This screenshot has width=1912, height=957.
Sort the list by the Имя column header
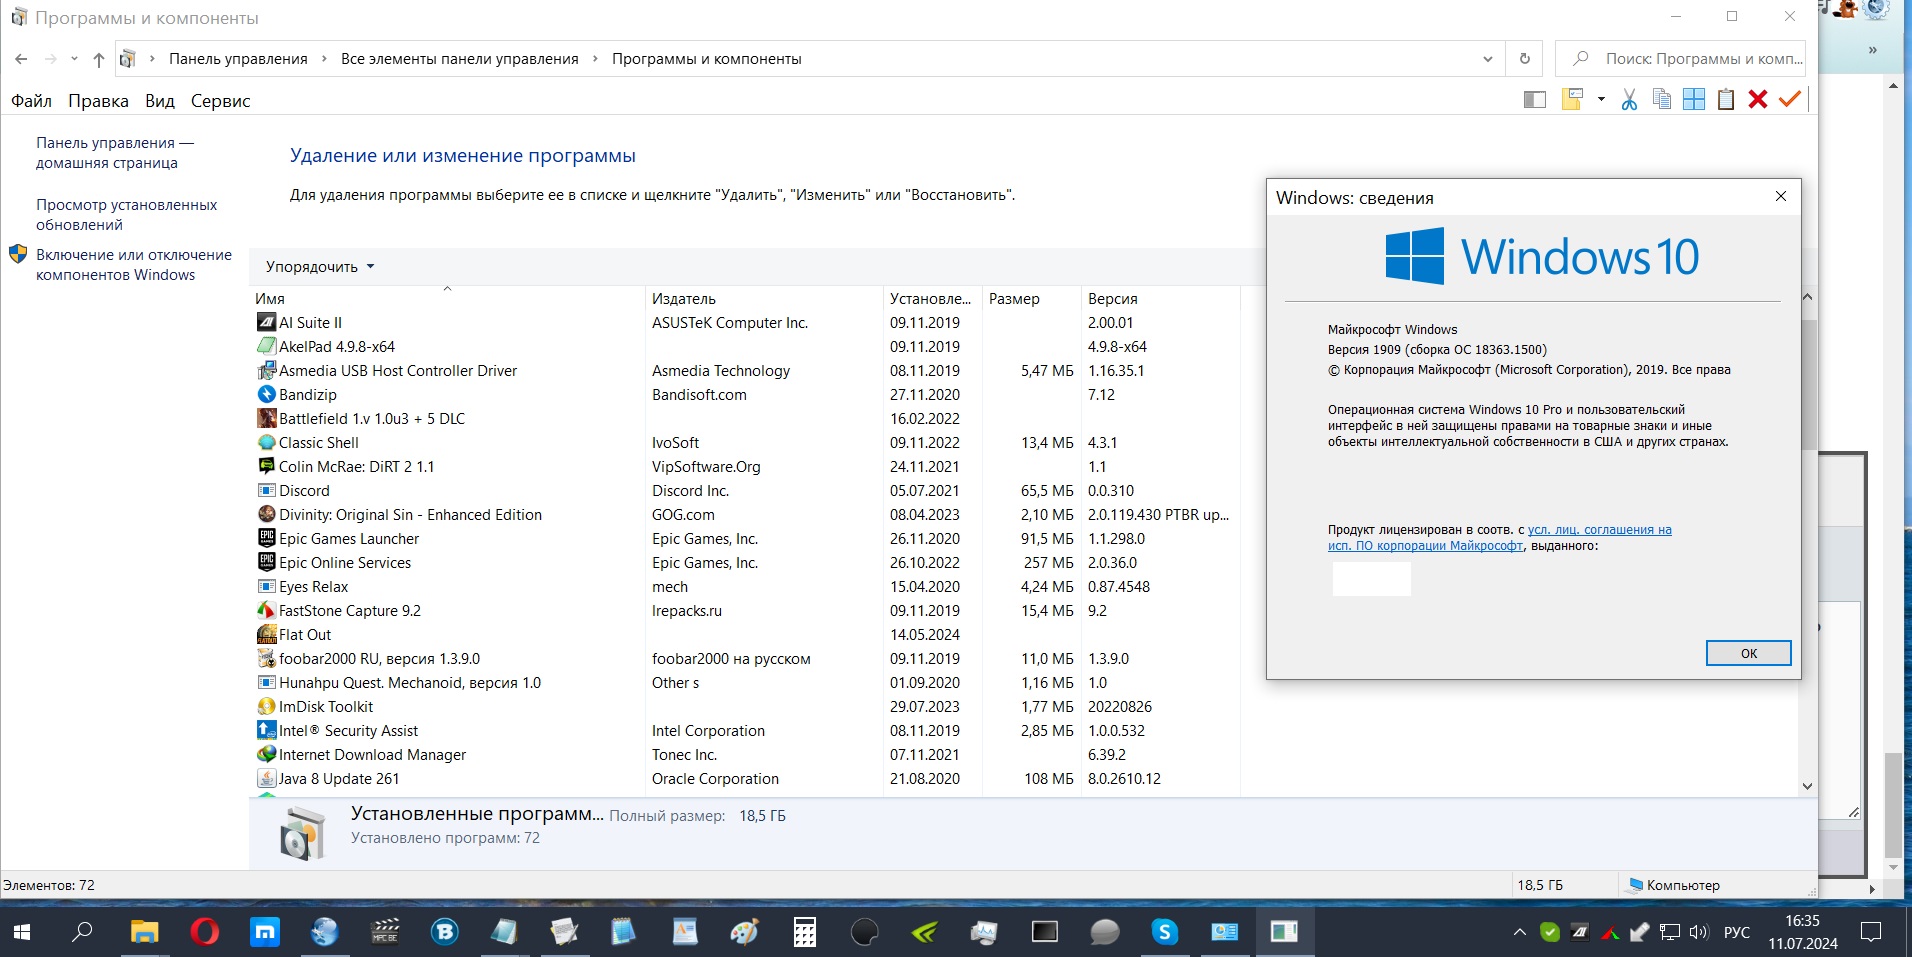click(446, 298)
